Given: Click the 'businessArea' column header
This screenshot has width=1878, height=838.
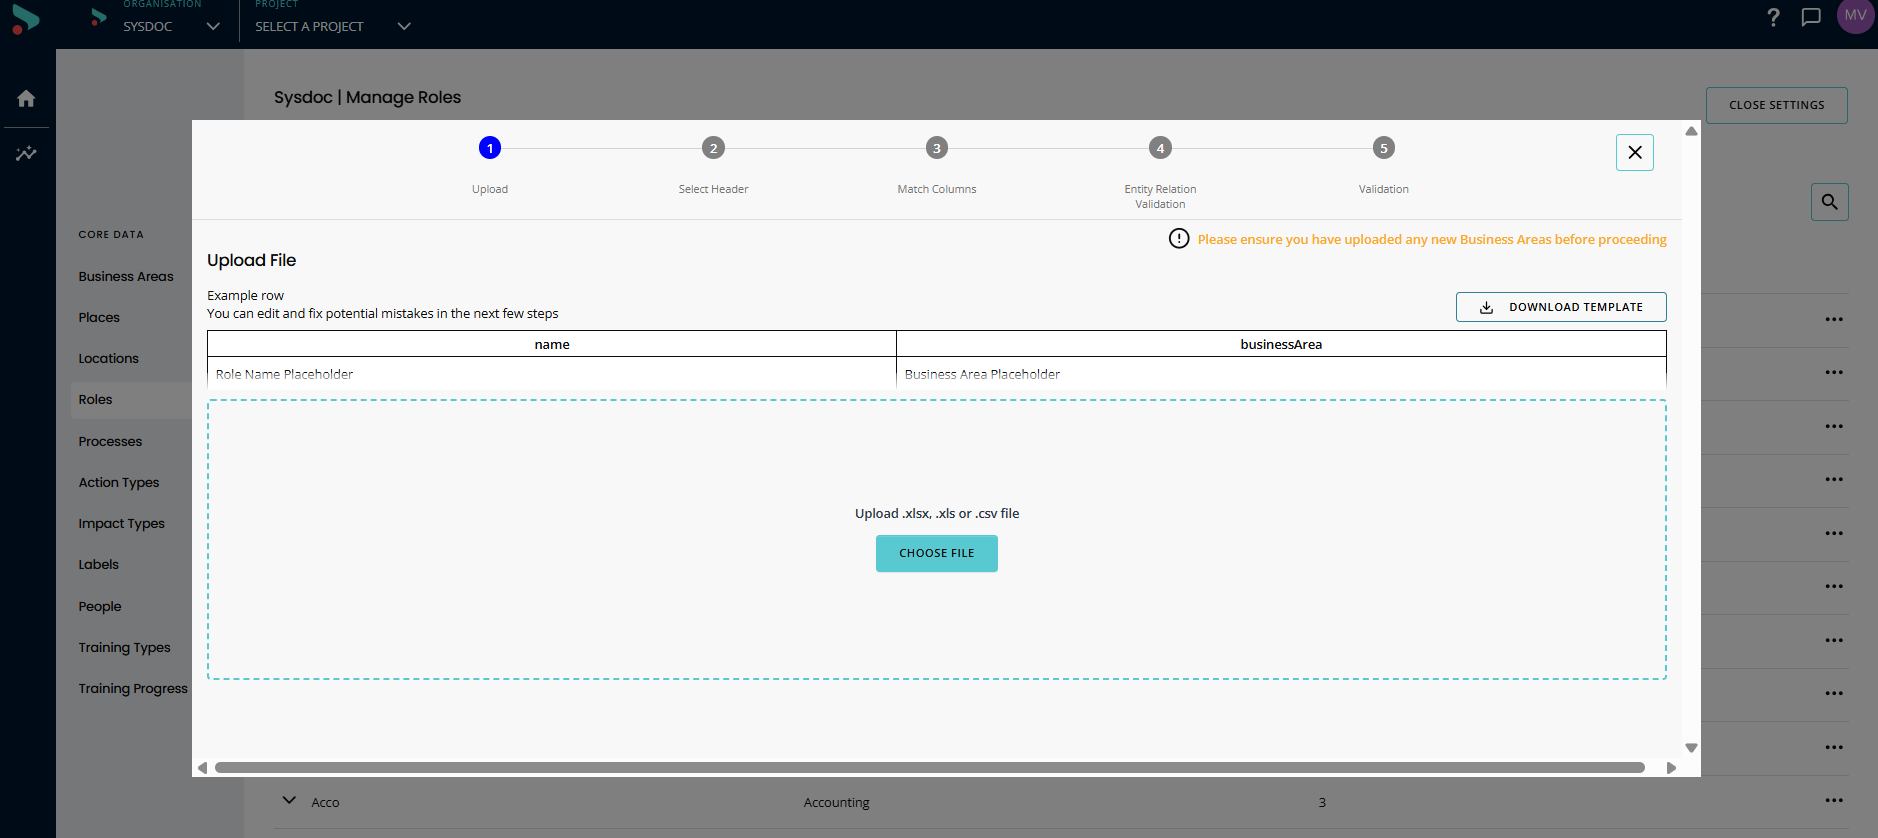Looking at the screenshot, I should pos(1281,344).
